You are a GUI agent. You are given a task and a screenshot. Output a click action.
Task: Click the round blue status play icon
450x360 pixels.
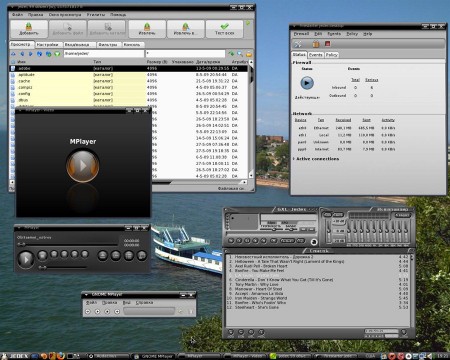[307, 83]
